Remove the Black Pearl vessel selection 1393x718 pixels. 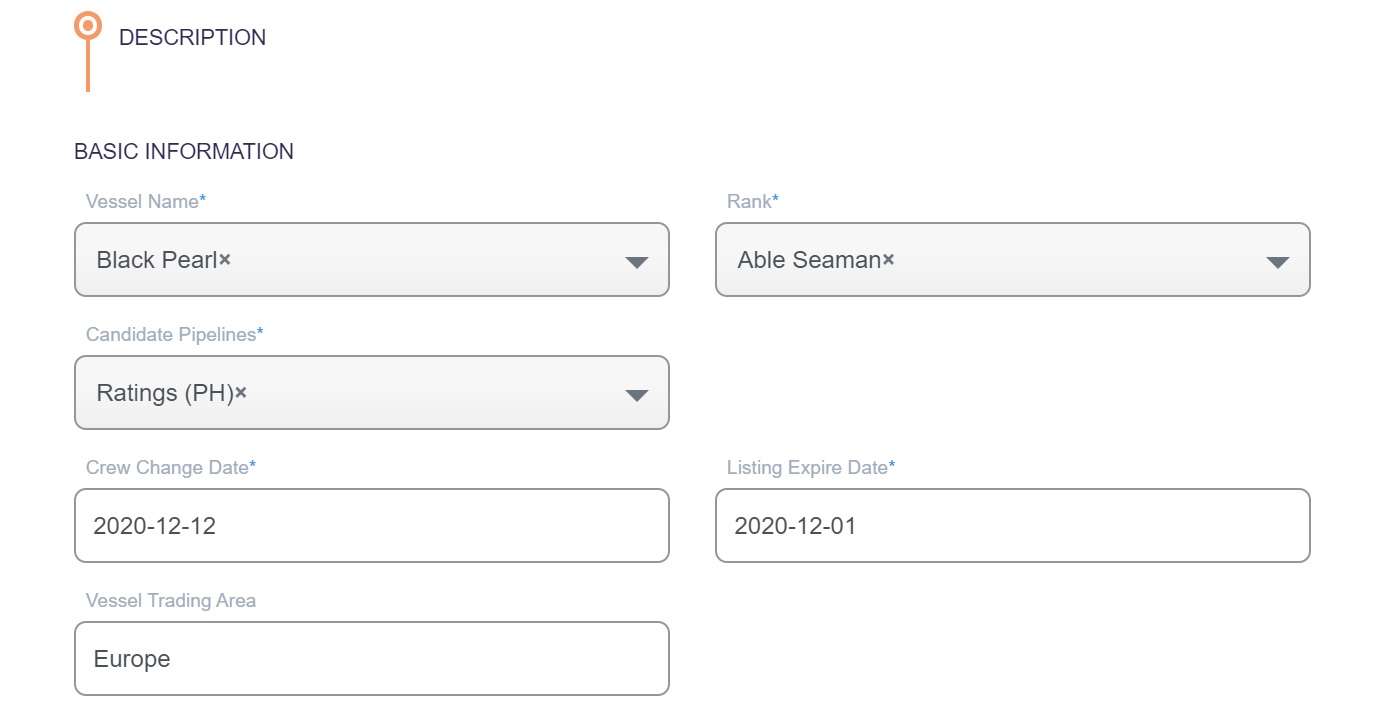[x=225, y=259]
